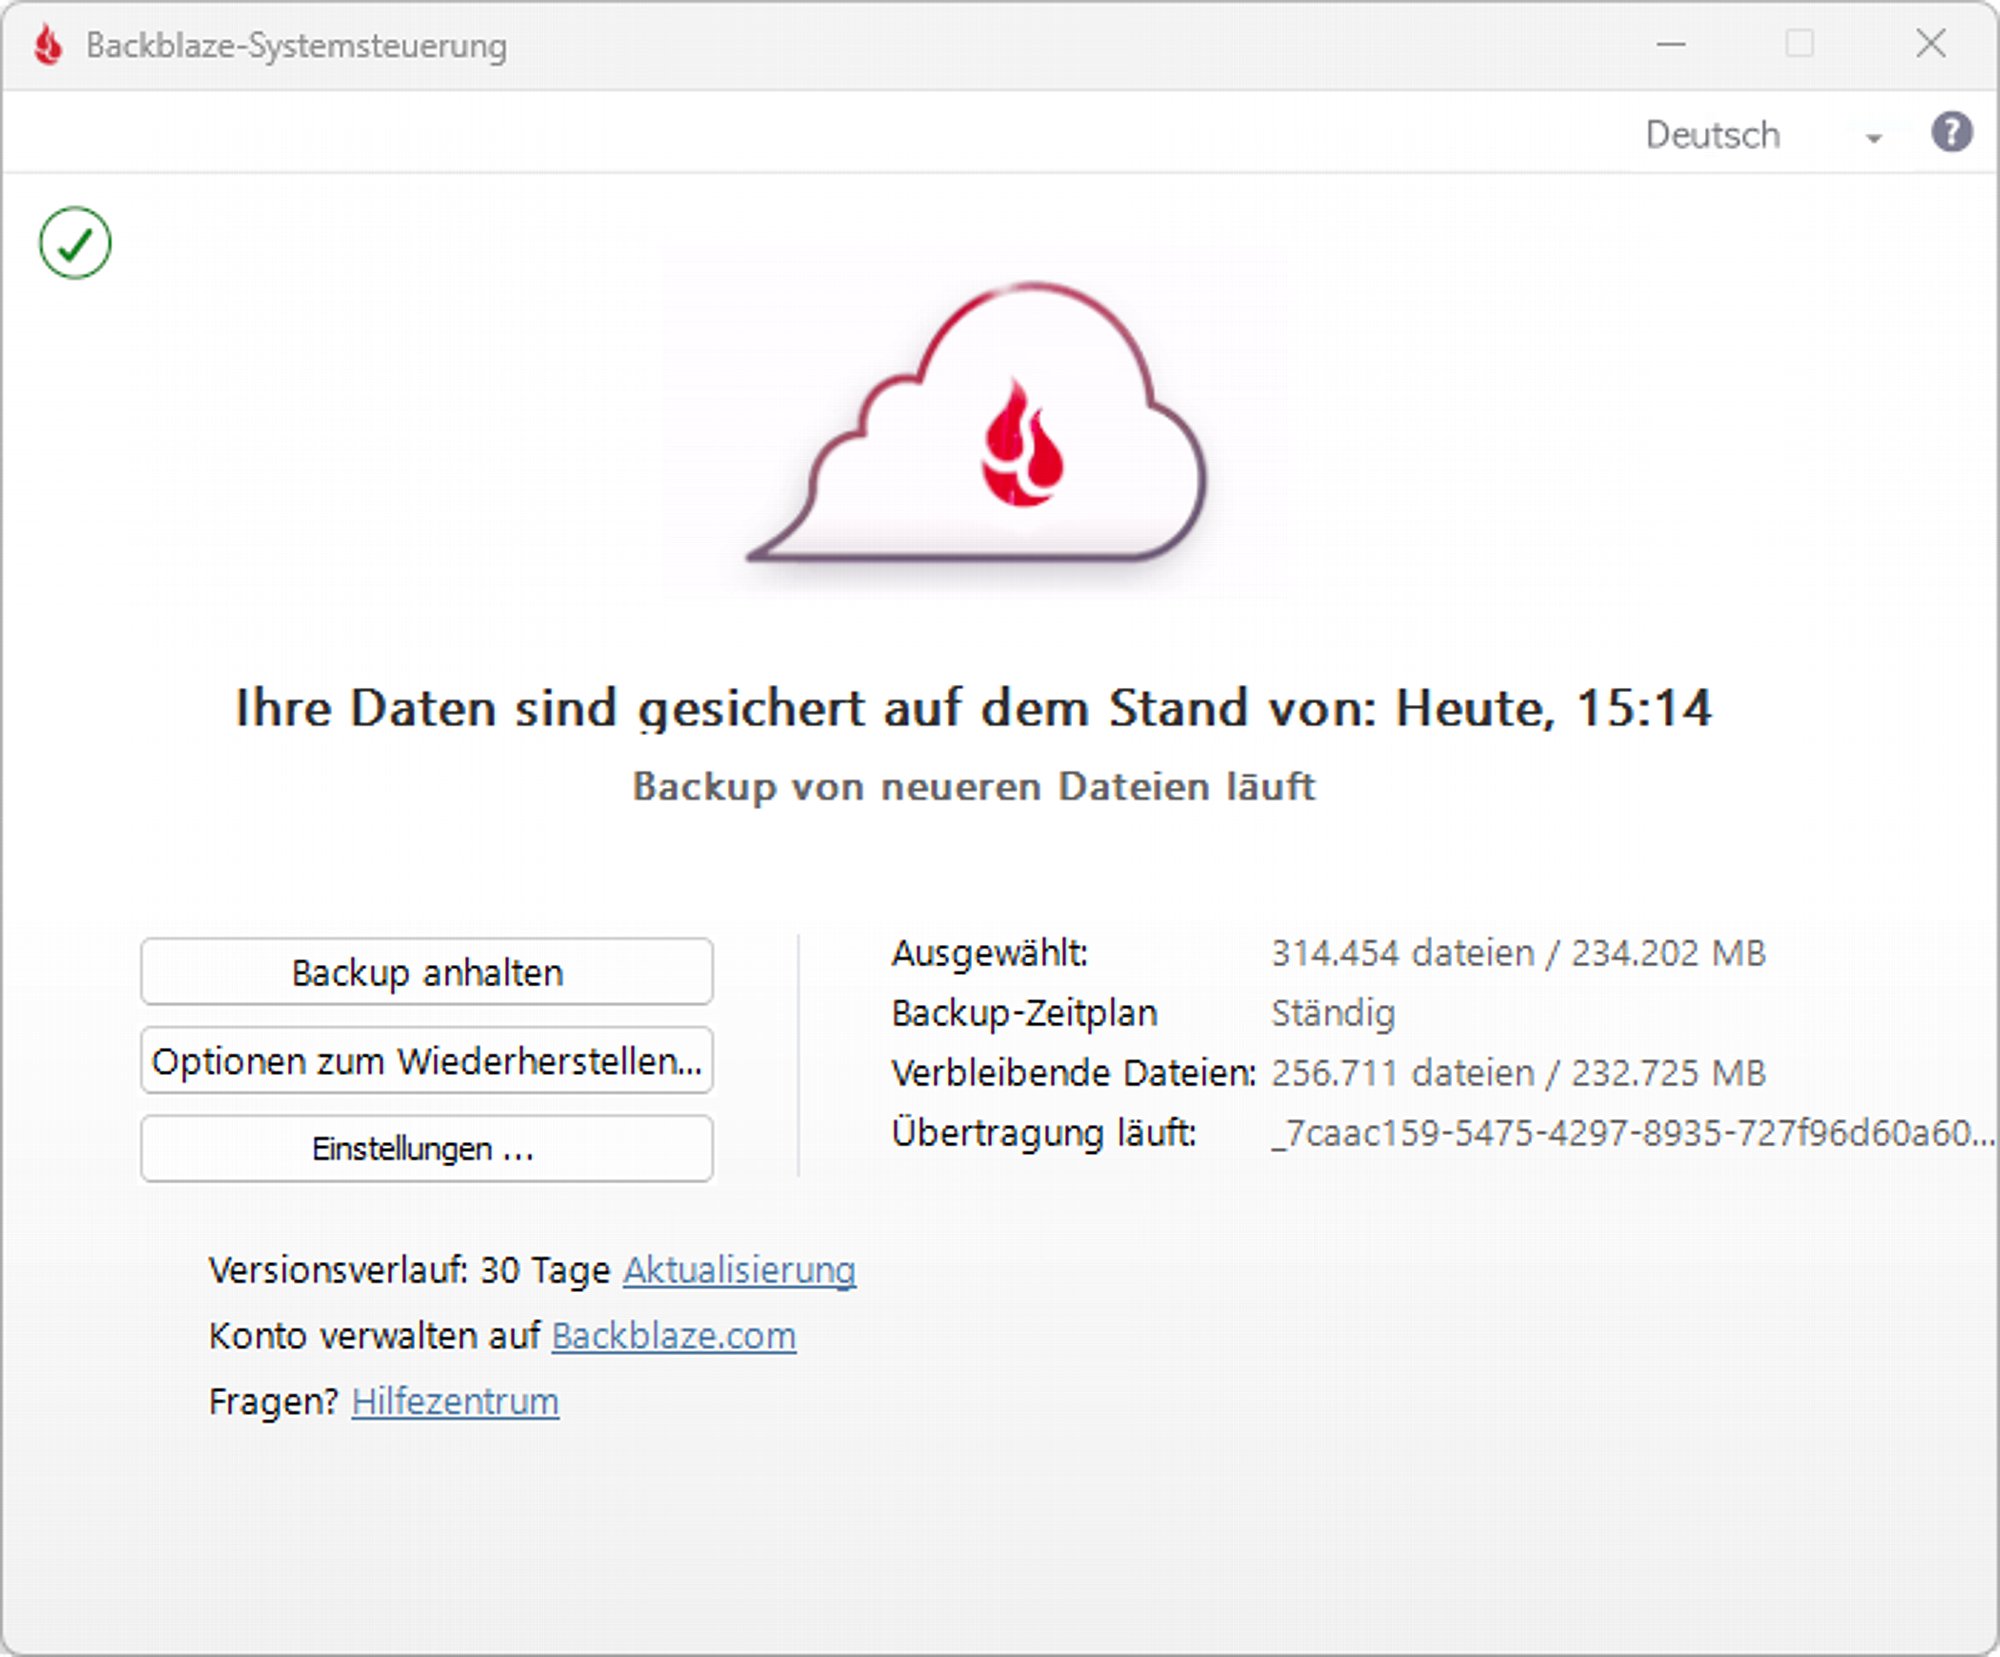
Task: Click the 'Ausgewählt:' label
Action: point(989,953)
